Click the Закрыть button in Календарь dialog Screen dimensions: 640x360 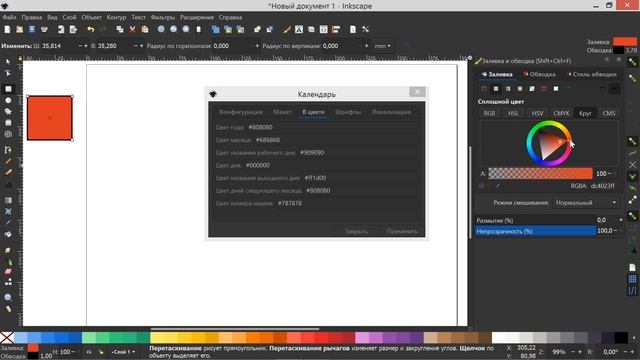click(x=356, y=231)
